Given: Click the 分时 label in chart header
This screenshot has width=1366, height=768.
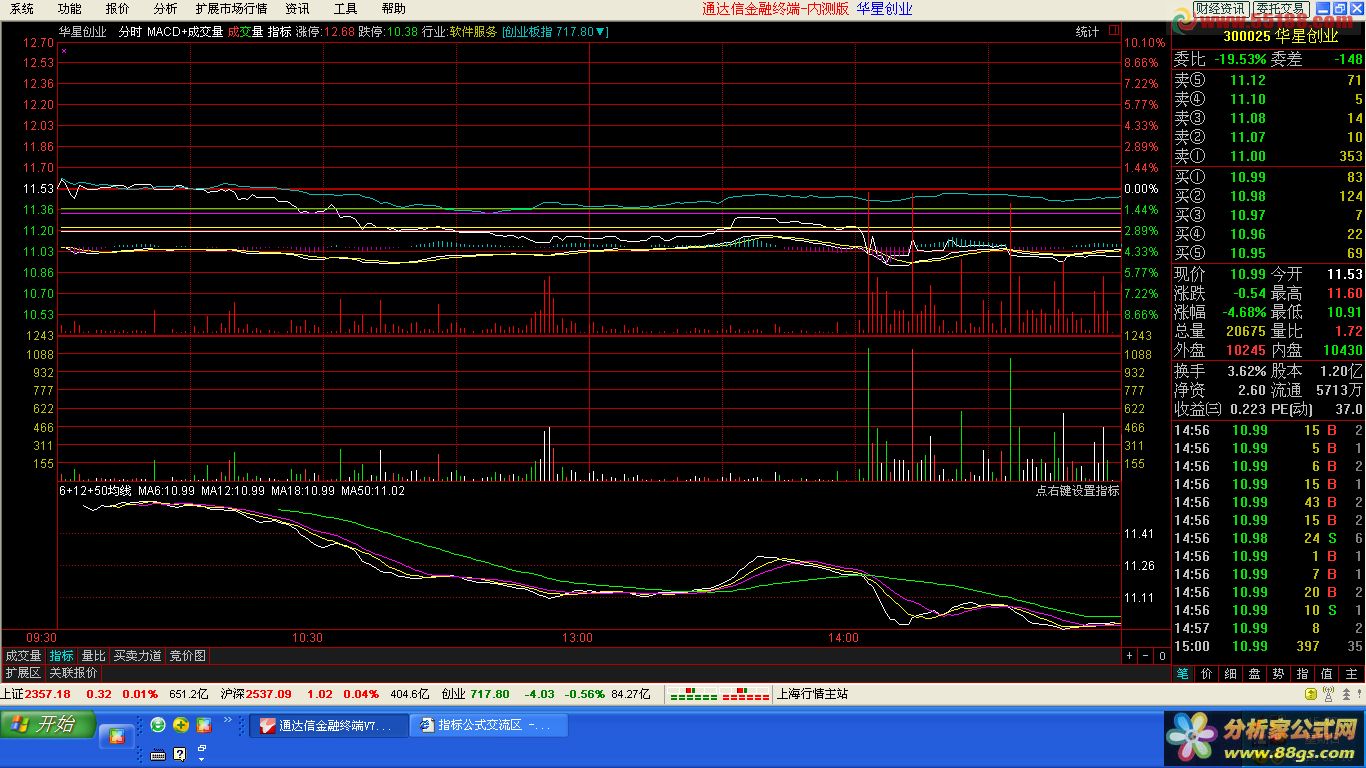Looking at the screenshot, I should (x=130, y=32).
